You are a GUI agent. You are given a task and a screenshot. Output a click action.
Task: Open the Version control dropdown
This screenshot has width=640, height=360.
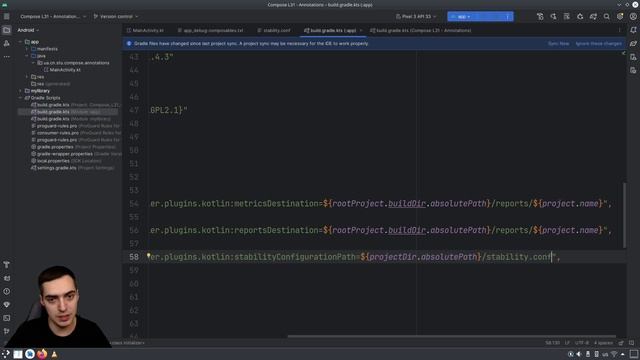coord(116,16)
